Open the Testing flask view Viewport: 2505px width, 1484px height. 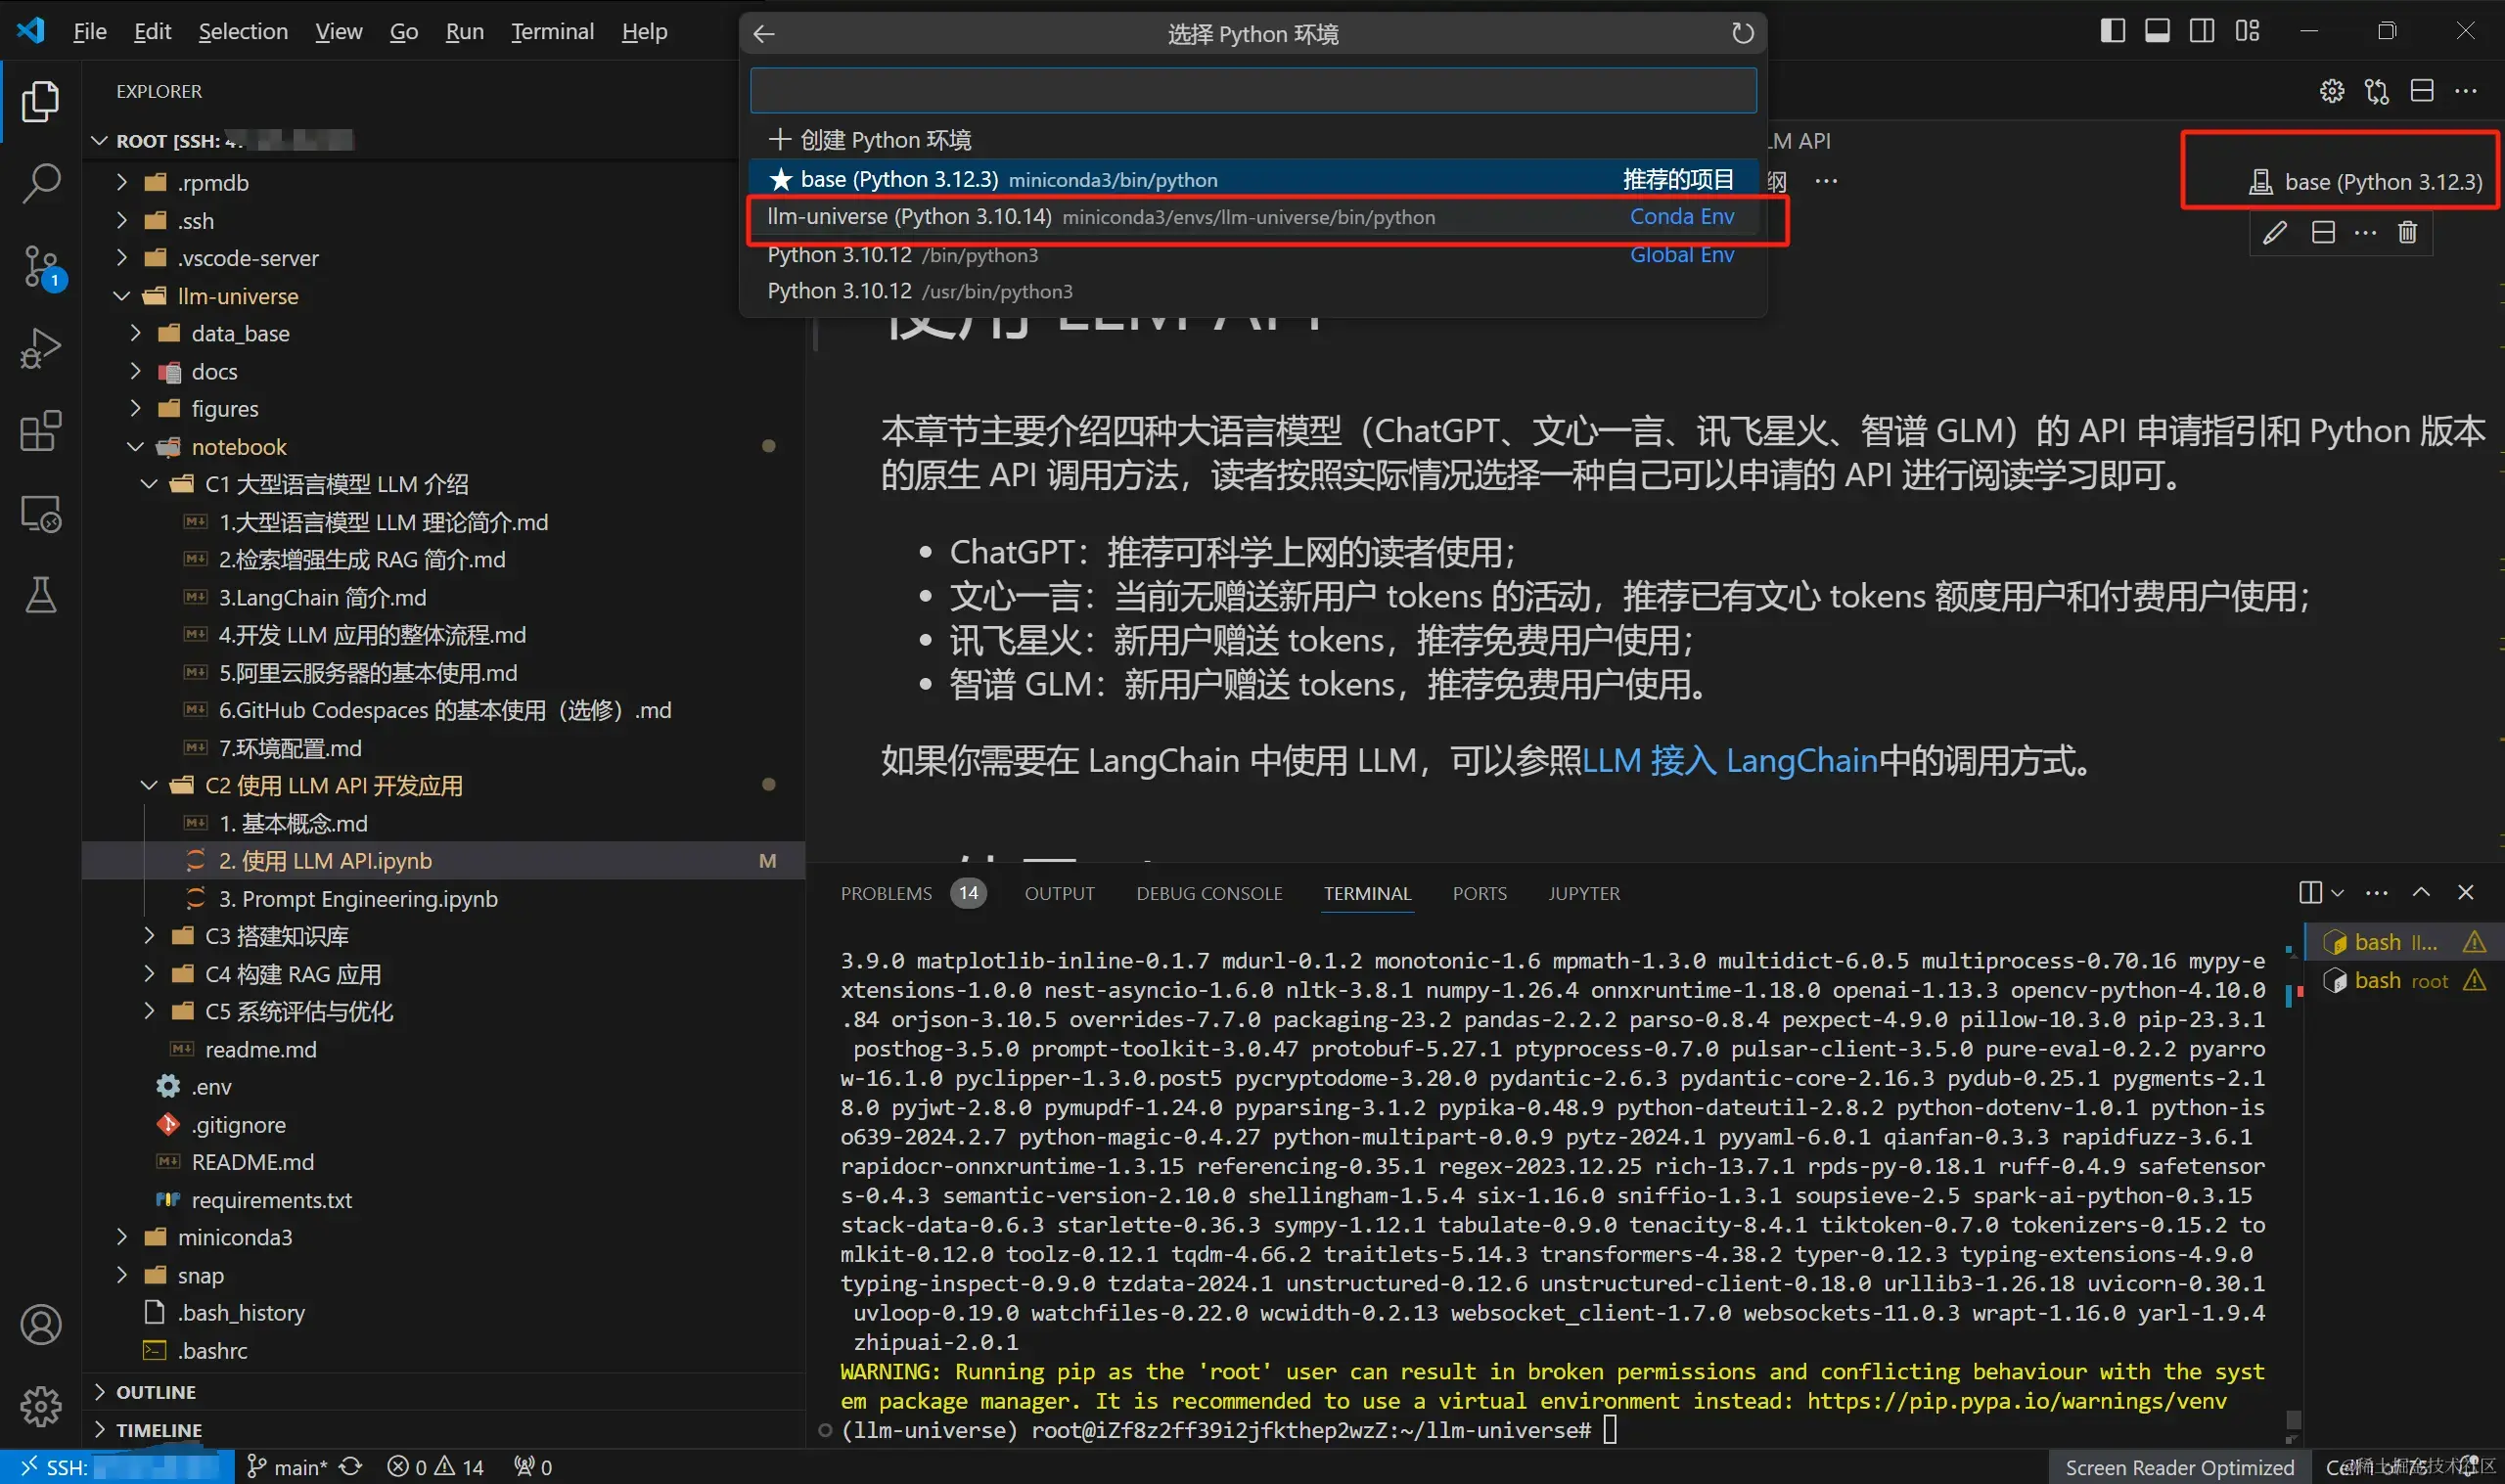40,595
